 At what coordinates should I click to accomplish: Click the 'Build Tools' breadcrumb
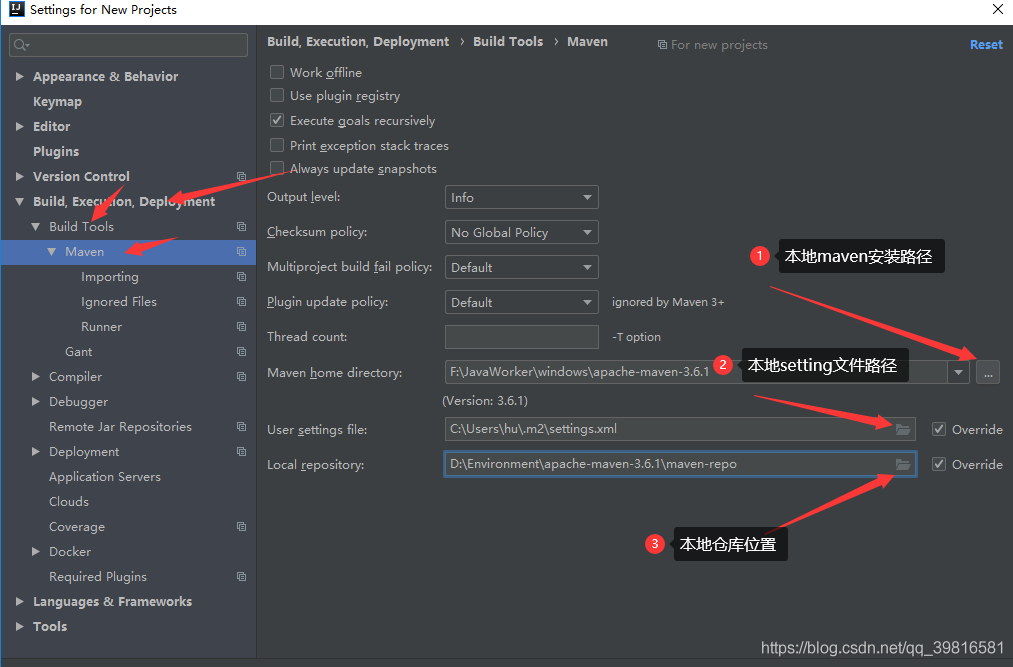508,41
